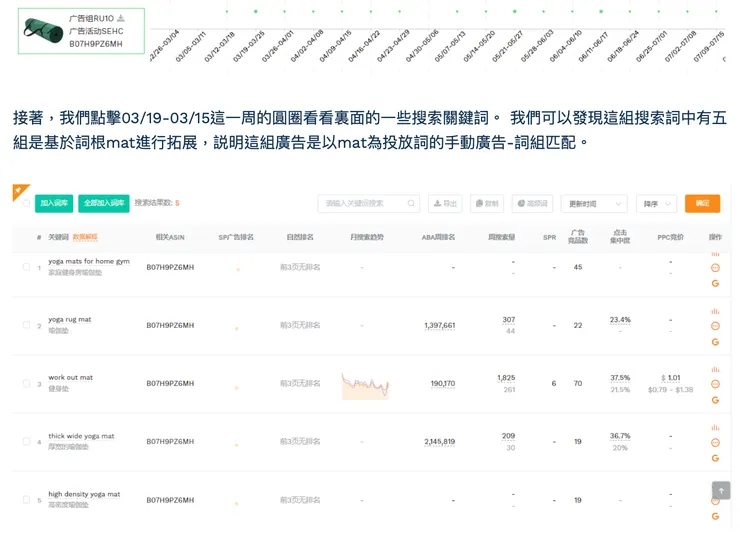Select the 05/21-05/27 week dot on timeline
The image size is (740, 542).
tap(514, 11)
